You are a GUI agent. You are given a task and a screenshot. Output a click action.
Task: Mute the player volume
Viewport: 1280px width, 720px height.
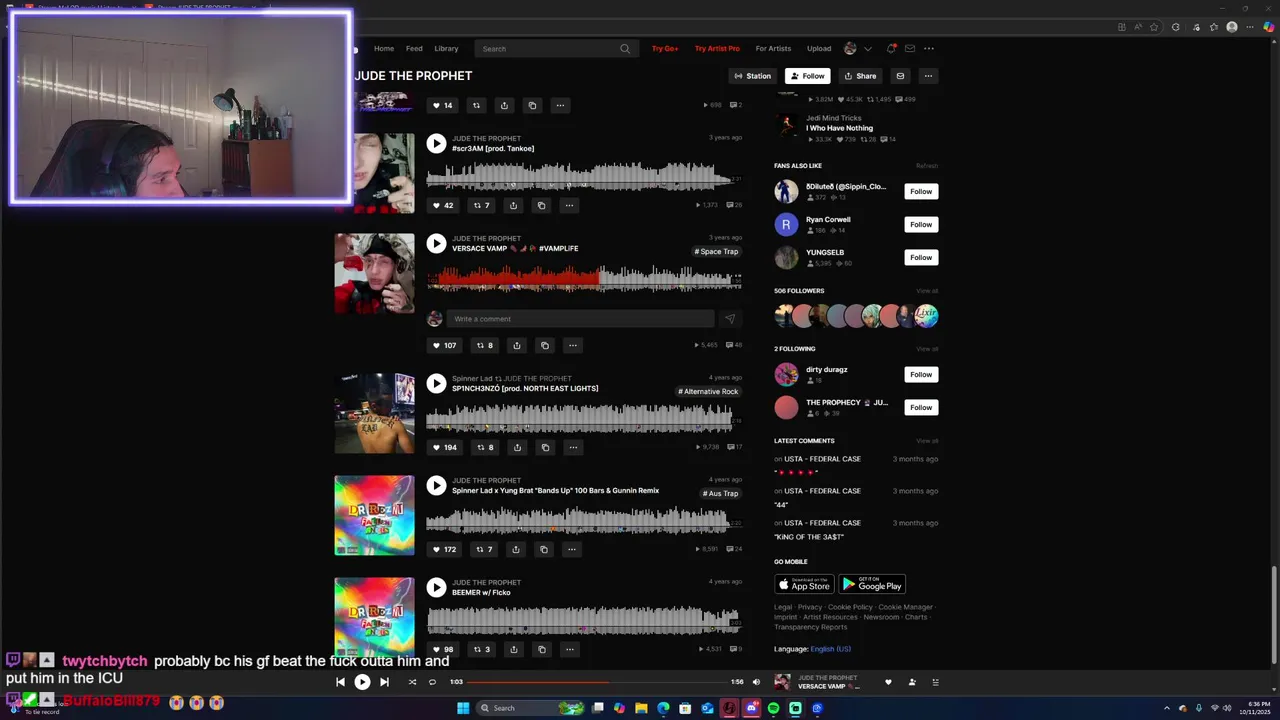(x=756, y=682)
